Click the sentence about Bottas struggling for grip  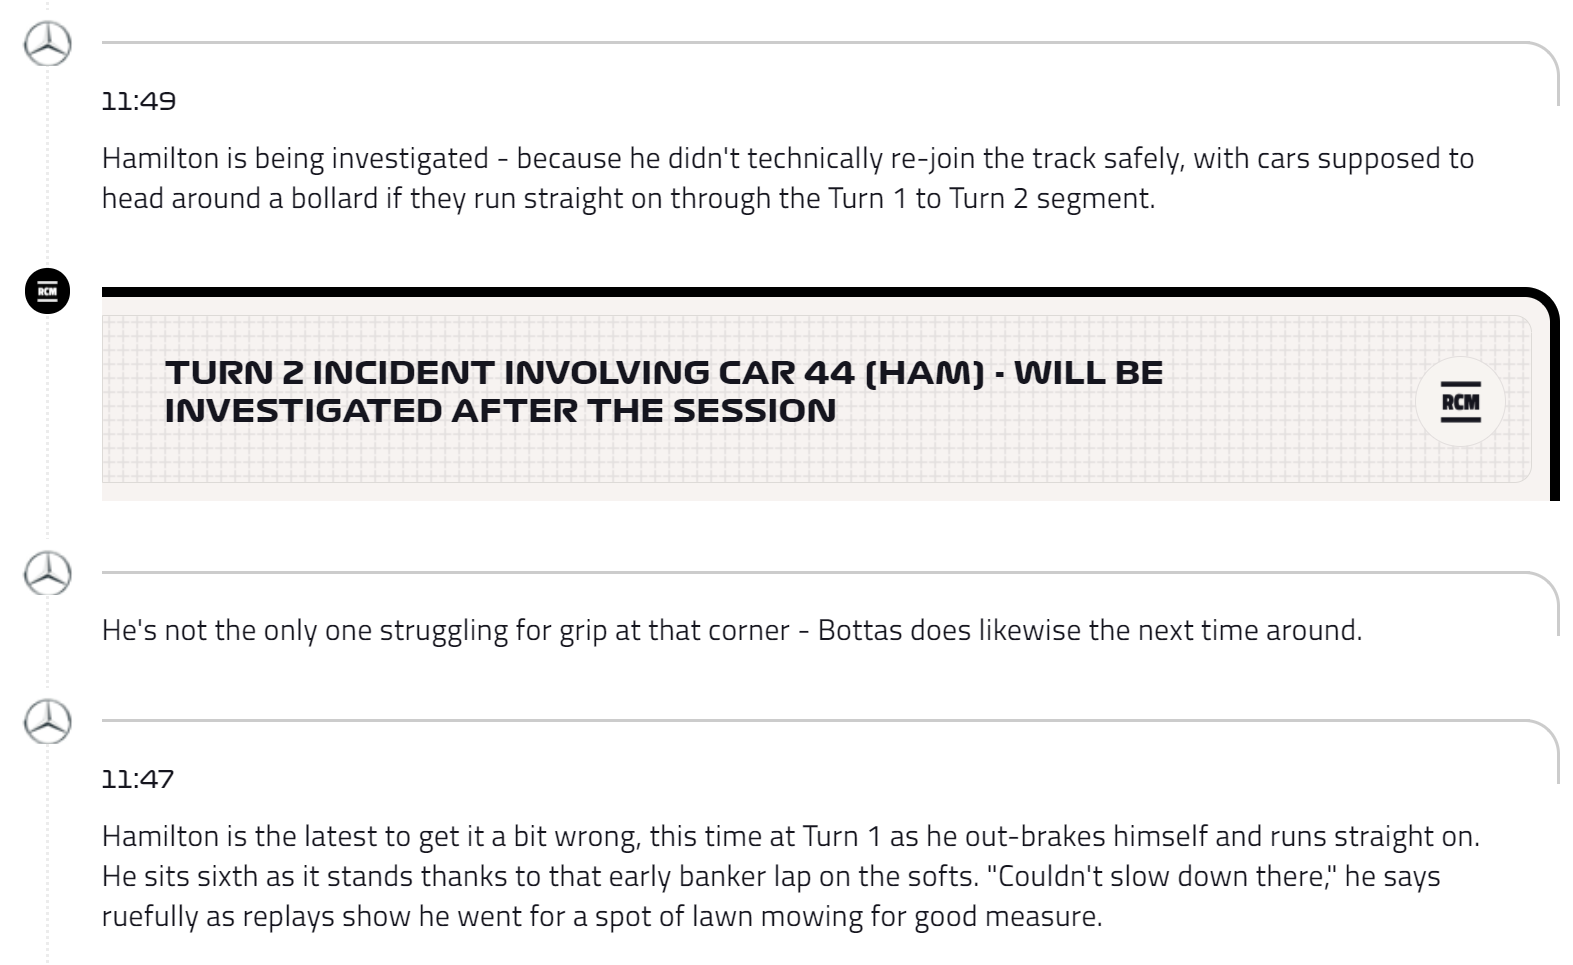(x=732, y=630)
